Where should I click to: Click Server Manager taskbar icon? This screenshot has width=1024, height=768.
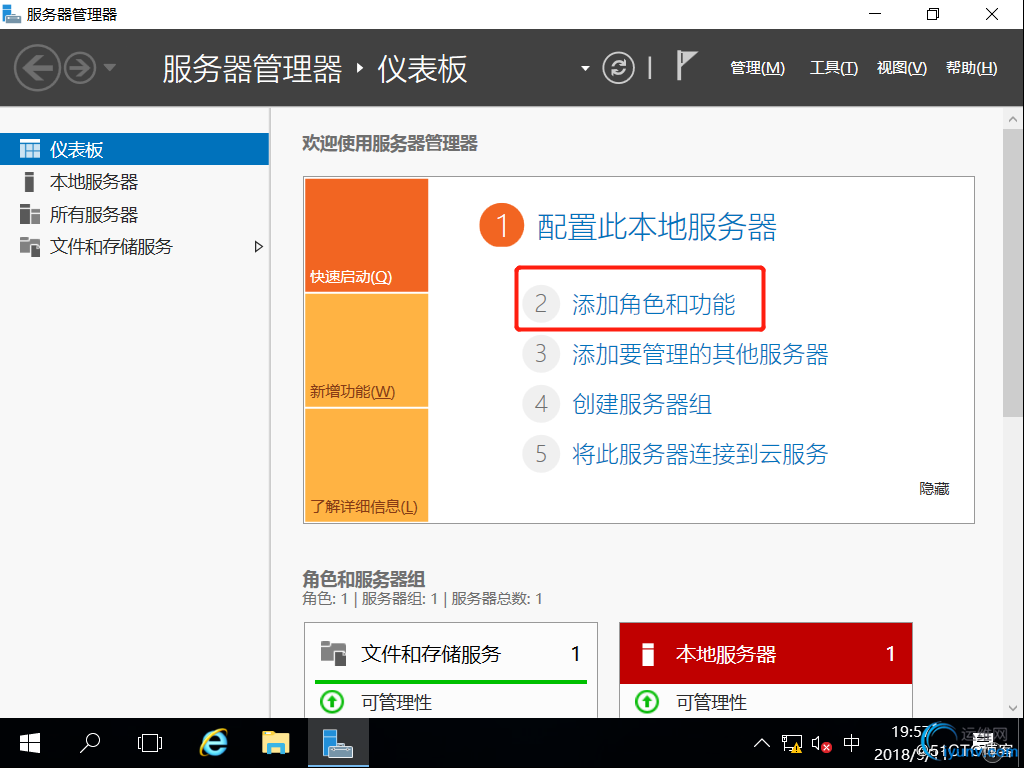click(x=338, y=743)
